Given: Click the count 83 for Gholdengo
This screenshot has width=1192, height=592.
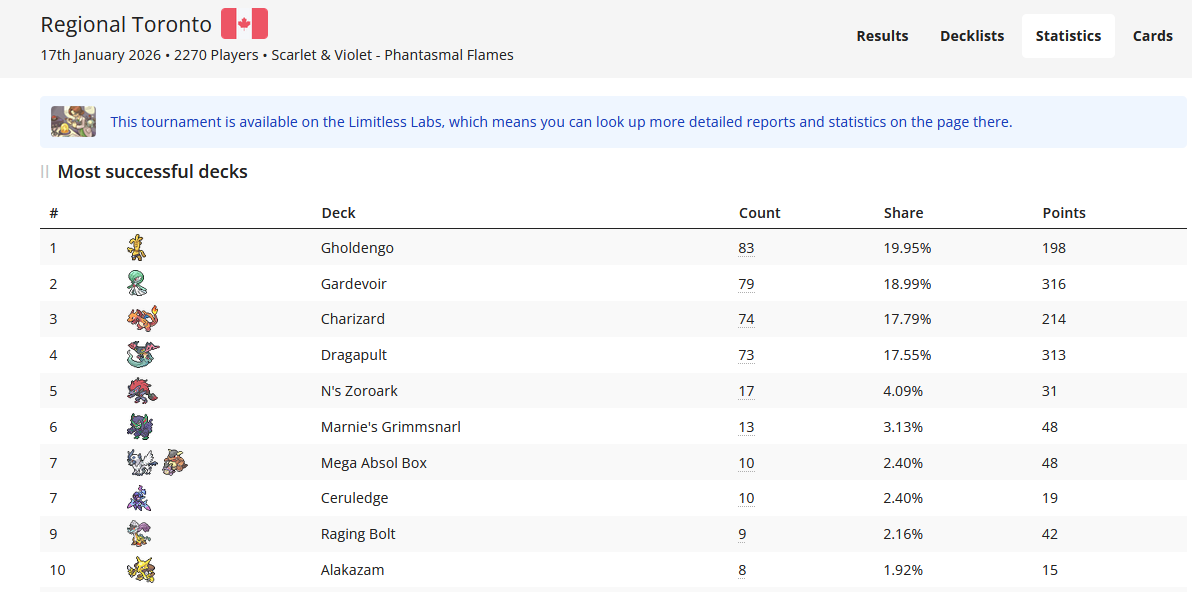Looking at the screenshot, I should [746, 247].
